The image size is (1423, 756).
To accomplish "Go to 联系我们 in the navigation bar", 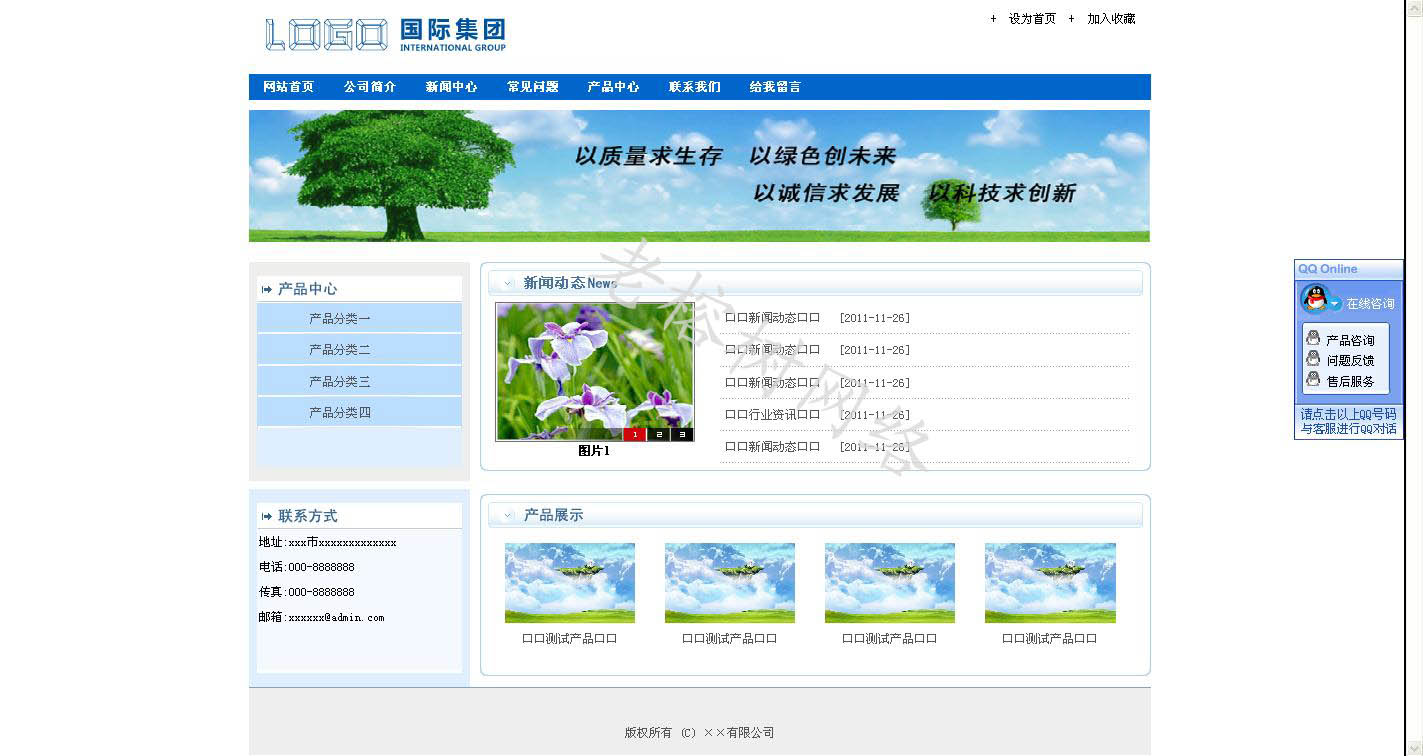I will coord(694,87).
